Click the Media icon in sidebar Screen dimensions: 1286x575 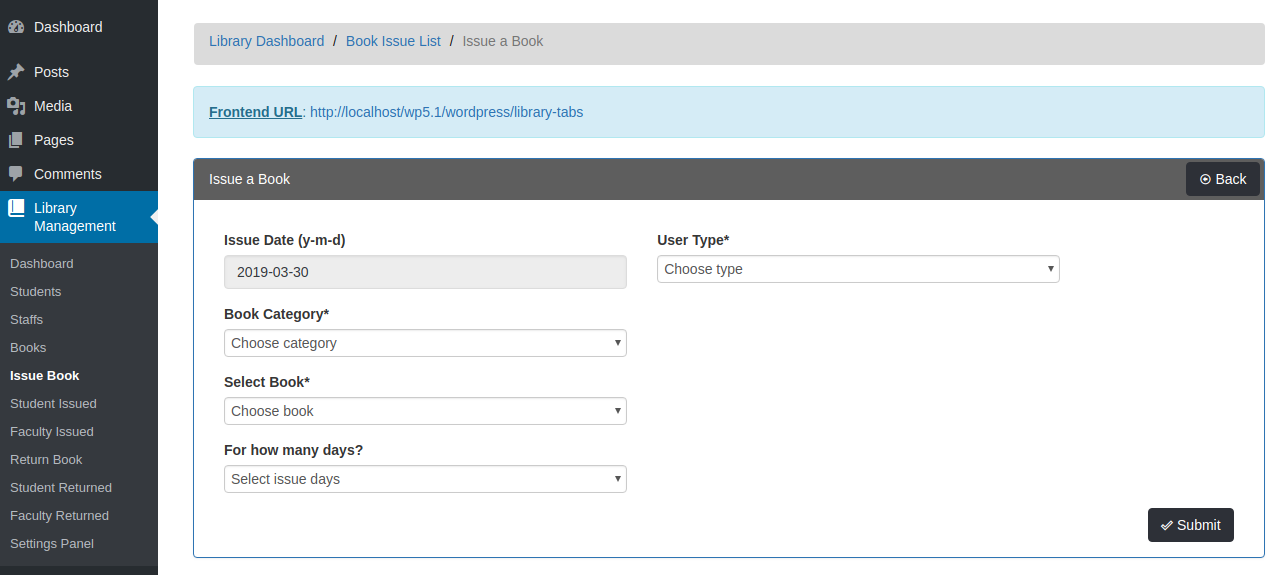(16, 106)
